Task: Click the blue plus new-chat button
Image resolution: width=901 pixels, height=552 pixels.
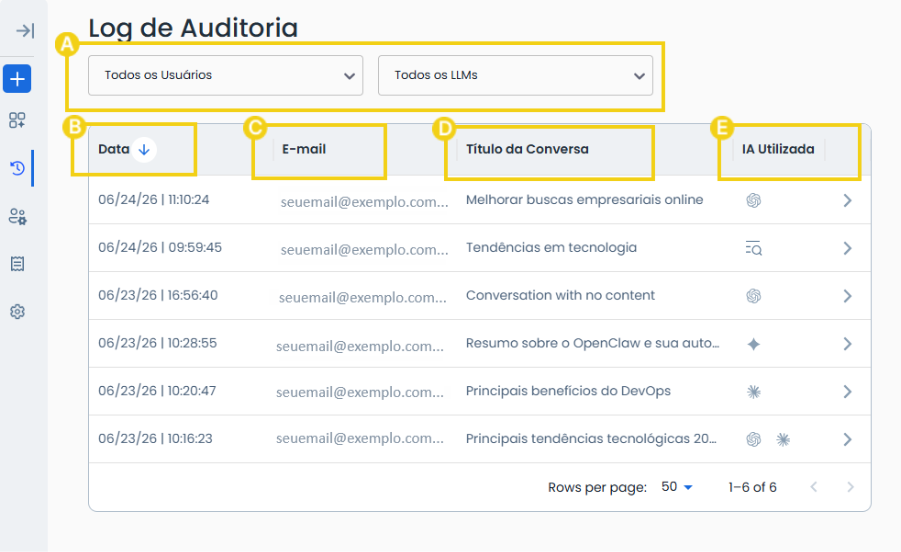Action: (x=17, y=79)
